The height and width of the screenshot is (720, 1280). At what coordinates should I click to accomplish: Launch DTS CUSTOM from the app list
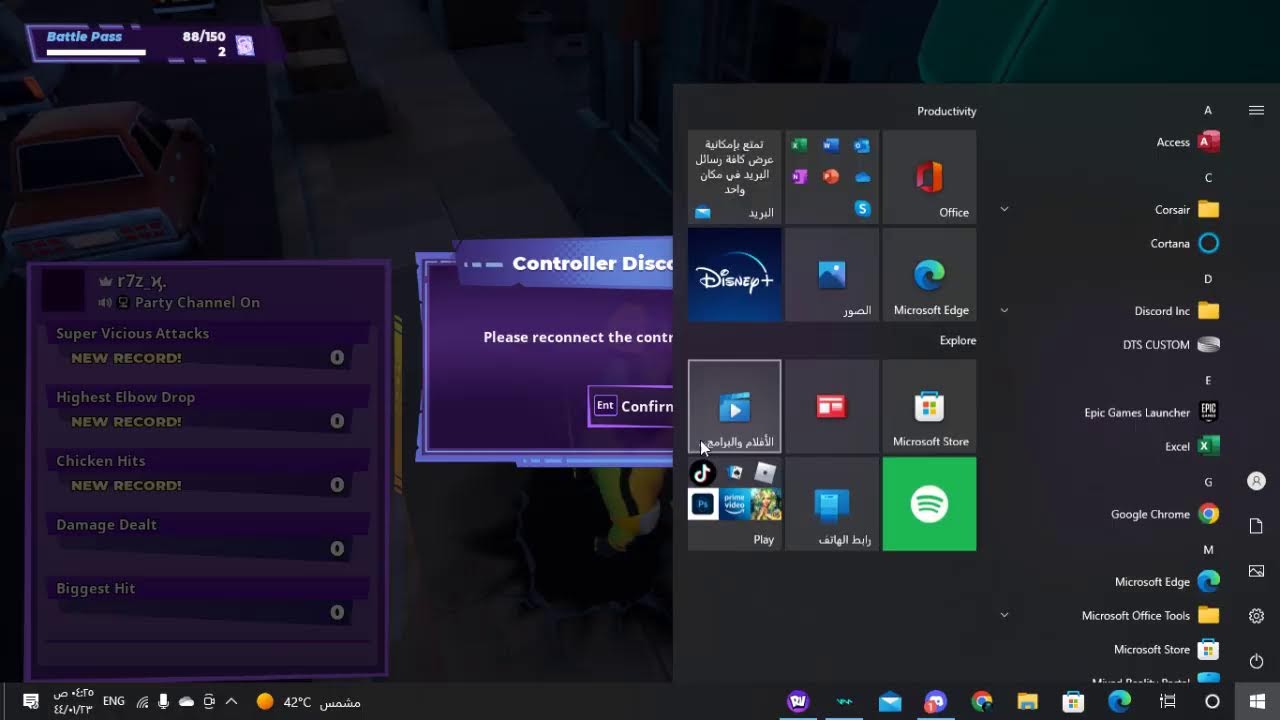click(1171, 345)
